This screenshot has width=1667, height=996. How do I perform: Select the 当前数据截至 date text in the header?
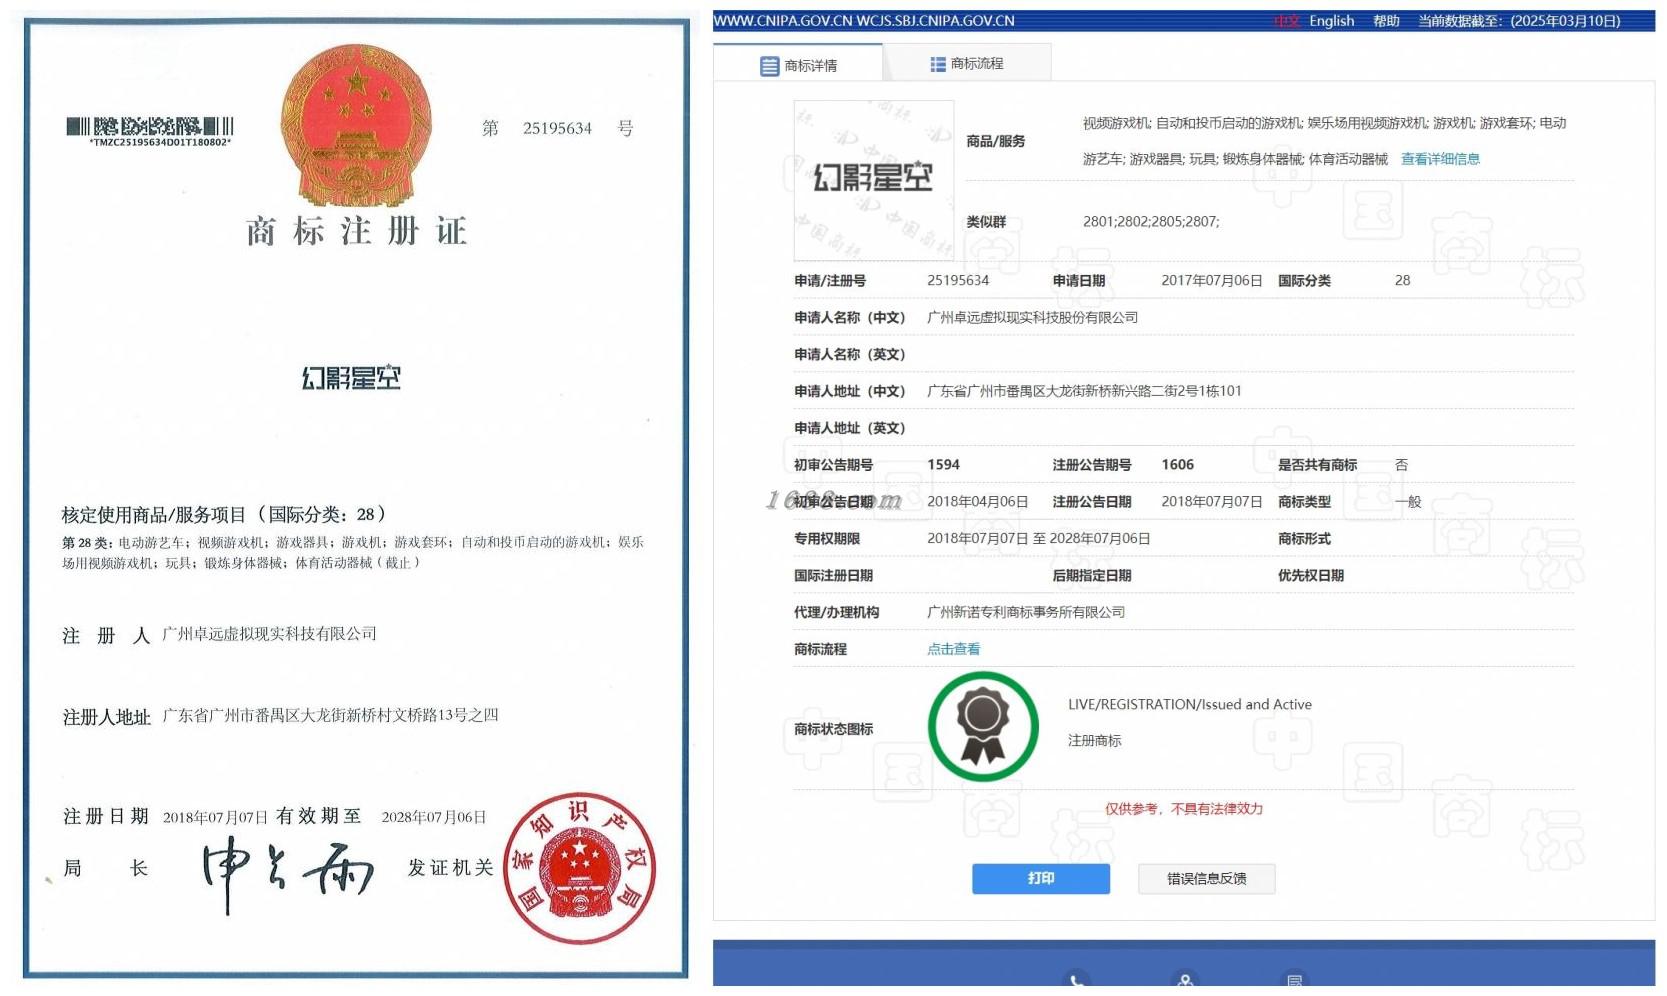tap(1519, 21)
